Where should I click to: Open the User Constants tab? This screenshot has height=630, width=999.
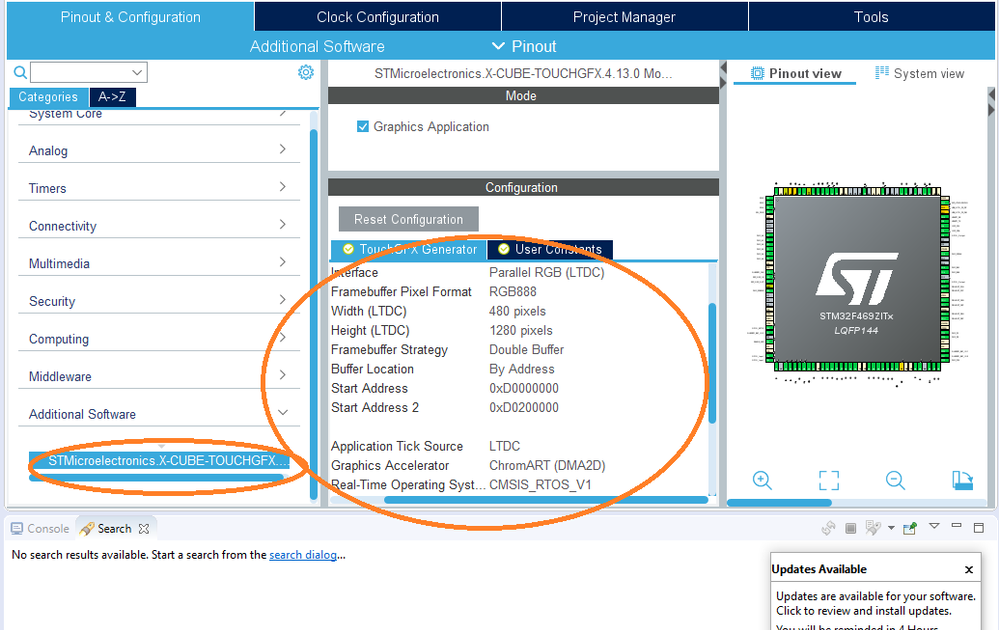tap(550, 249)
